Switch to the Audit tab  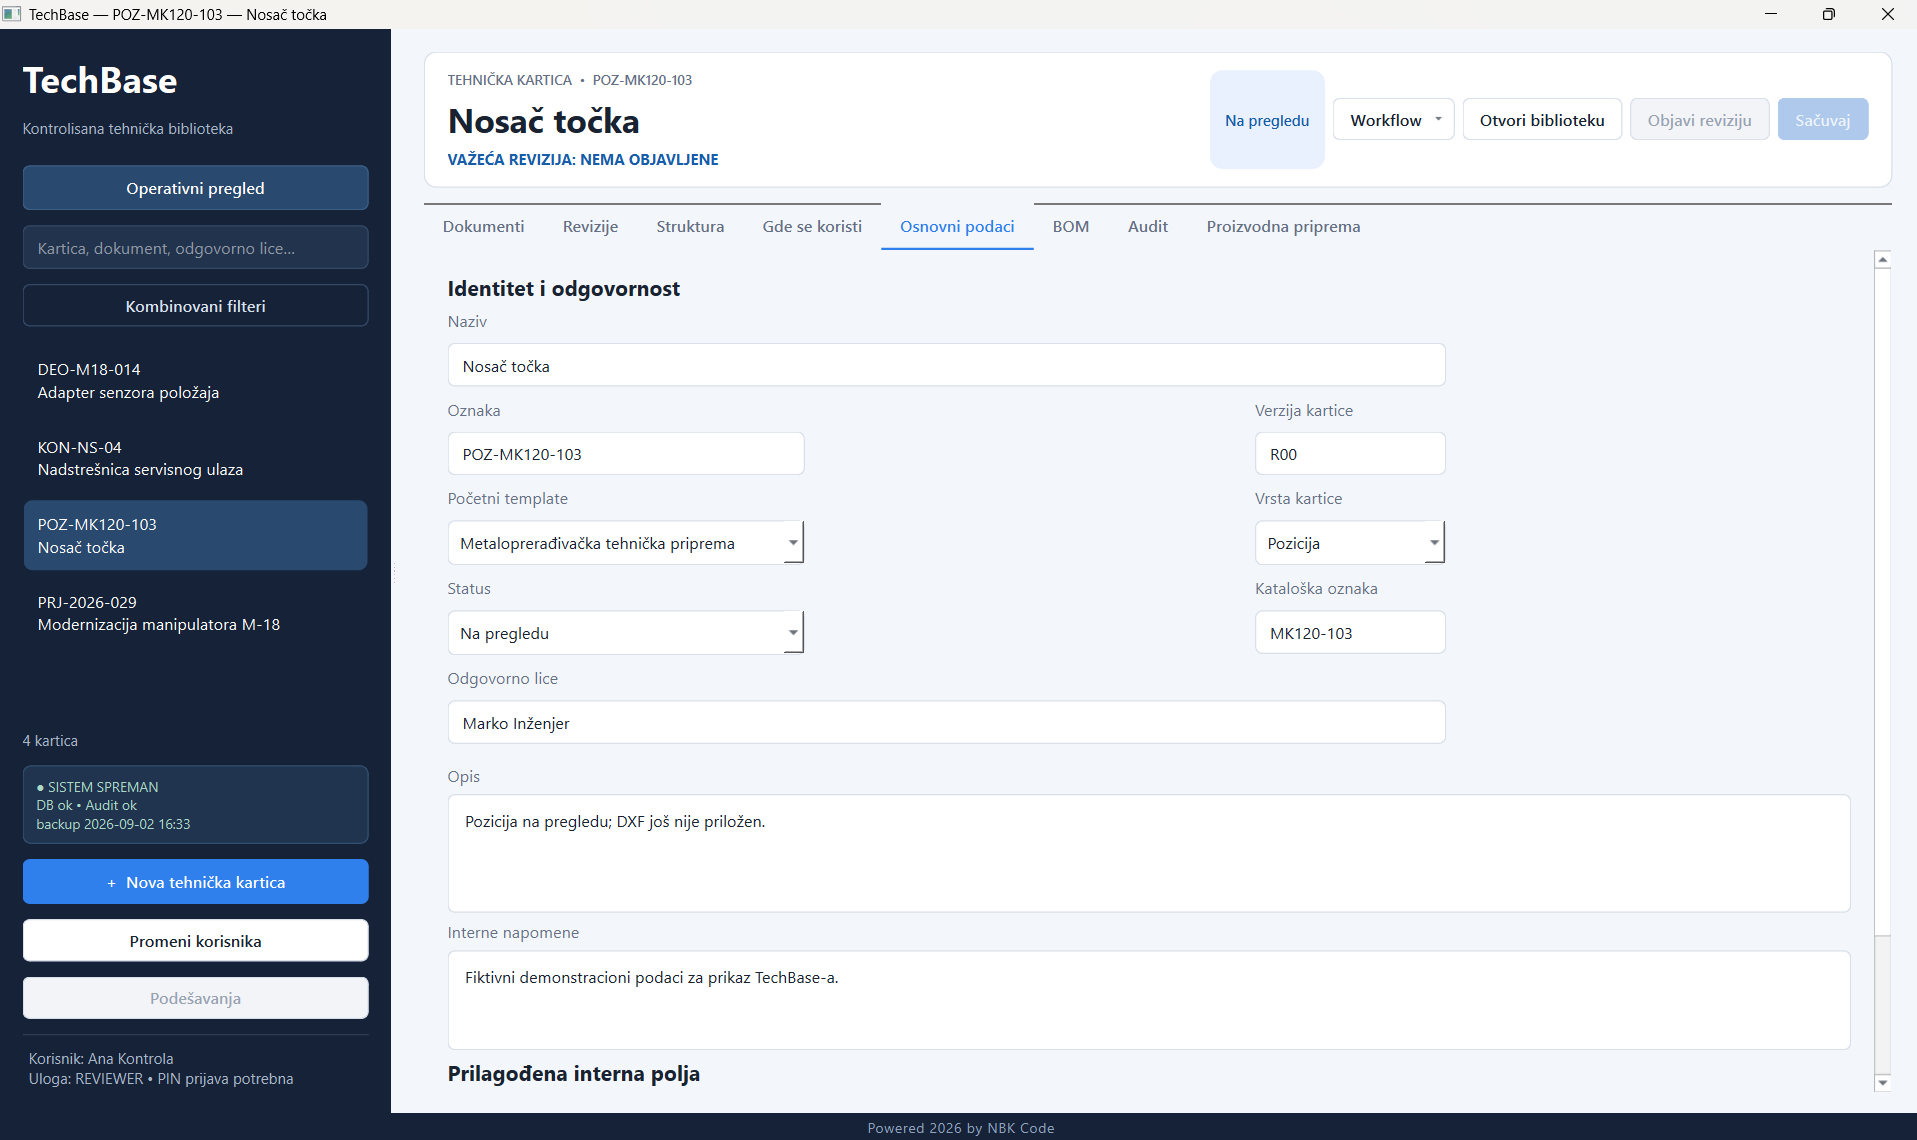point(1148,227)
